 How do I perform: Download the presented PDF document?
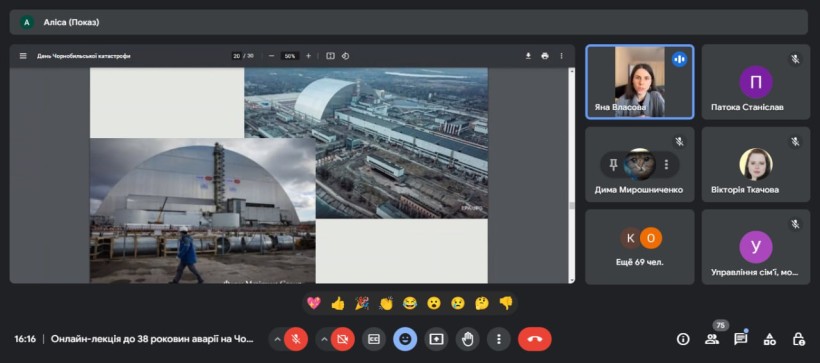coord(528,56)
